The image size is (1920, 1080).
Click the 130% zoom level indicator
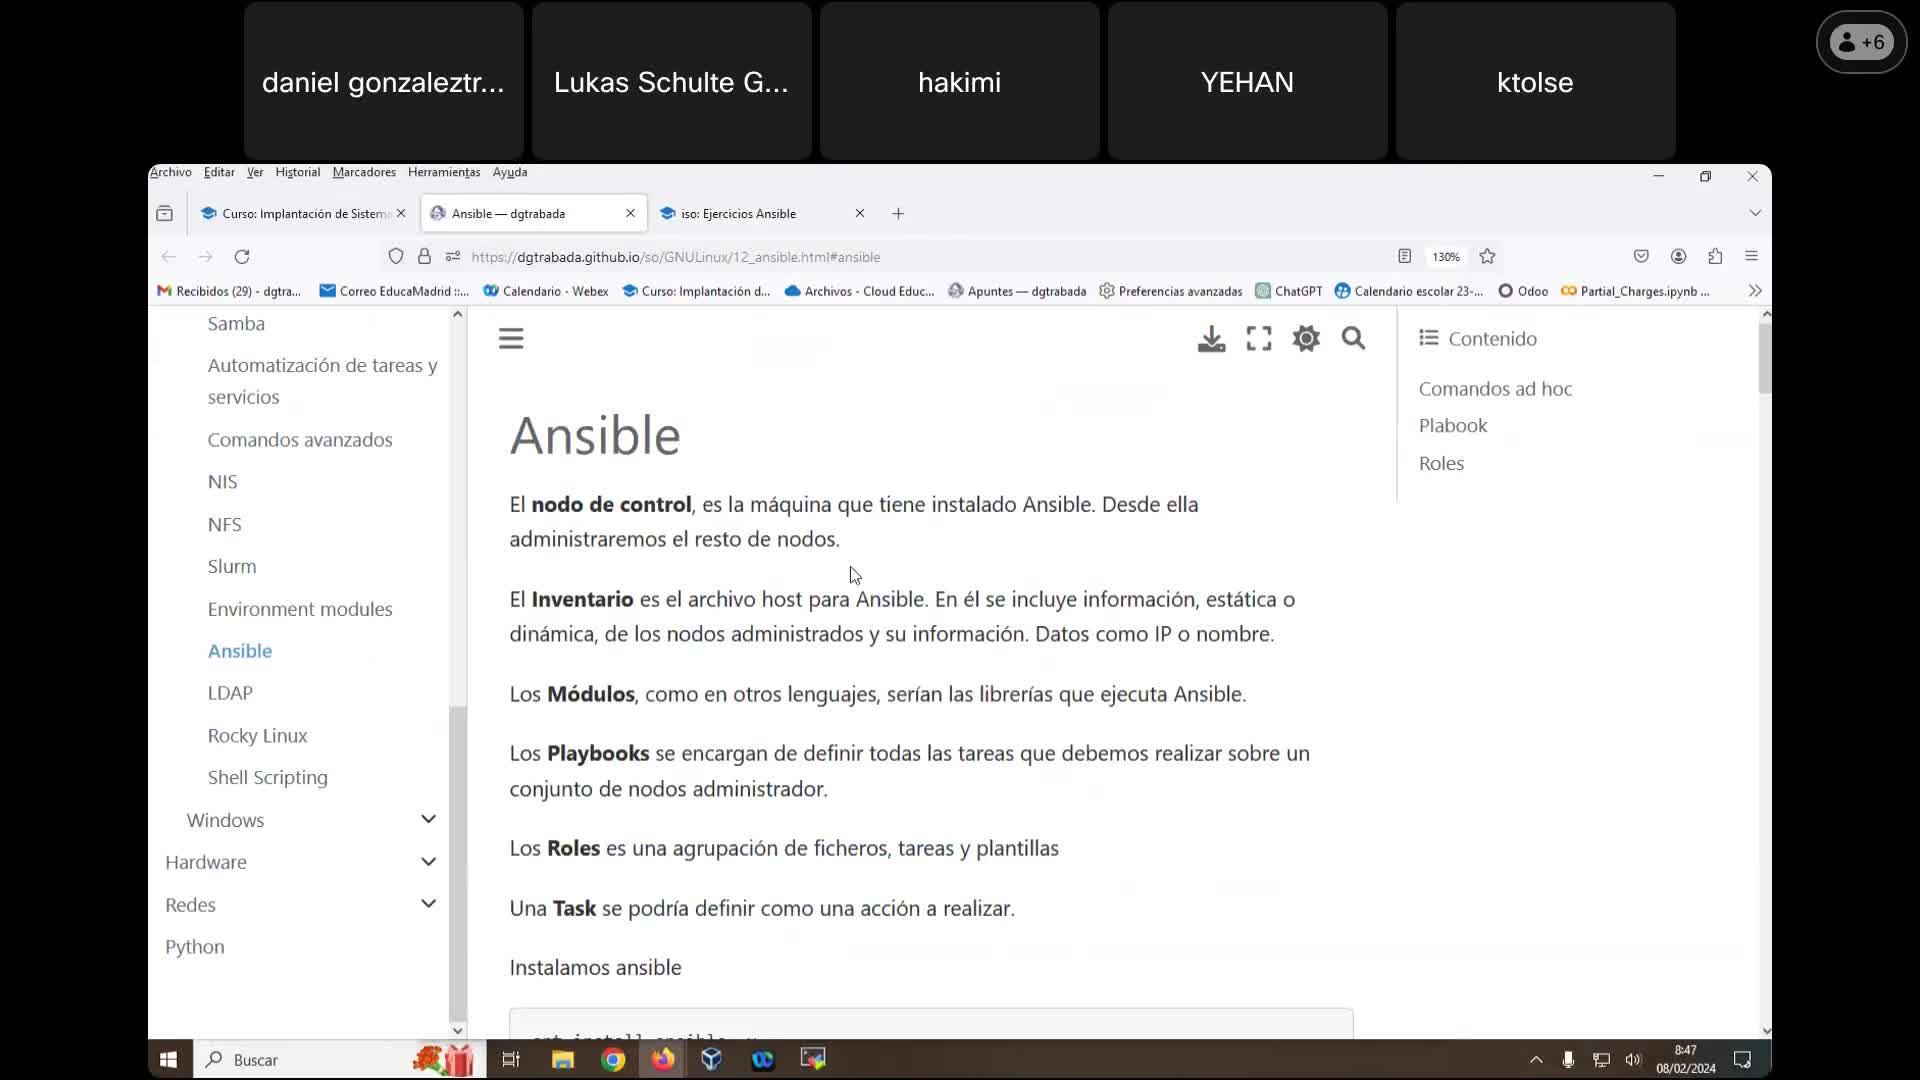pos(1446,257)
